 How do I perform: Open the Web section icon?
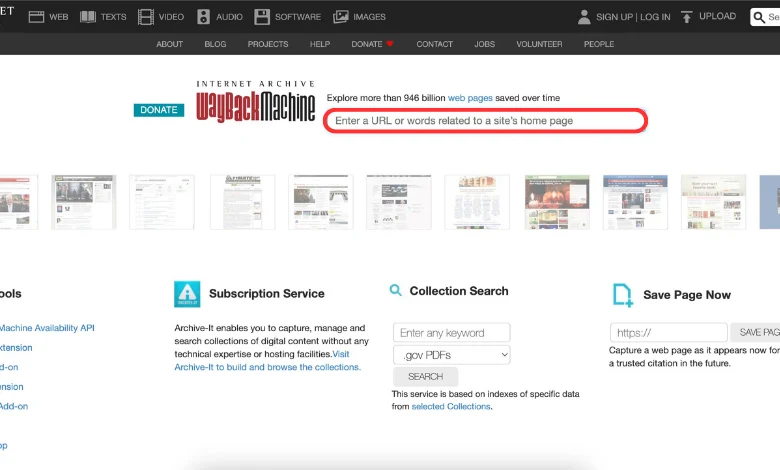pos(36,17)
